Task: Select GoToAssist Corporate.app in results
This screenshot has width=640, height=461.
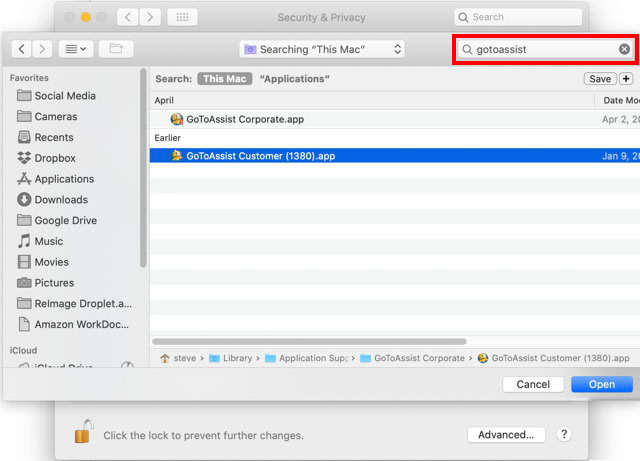Action: (x=395, y=119)
